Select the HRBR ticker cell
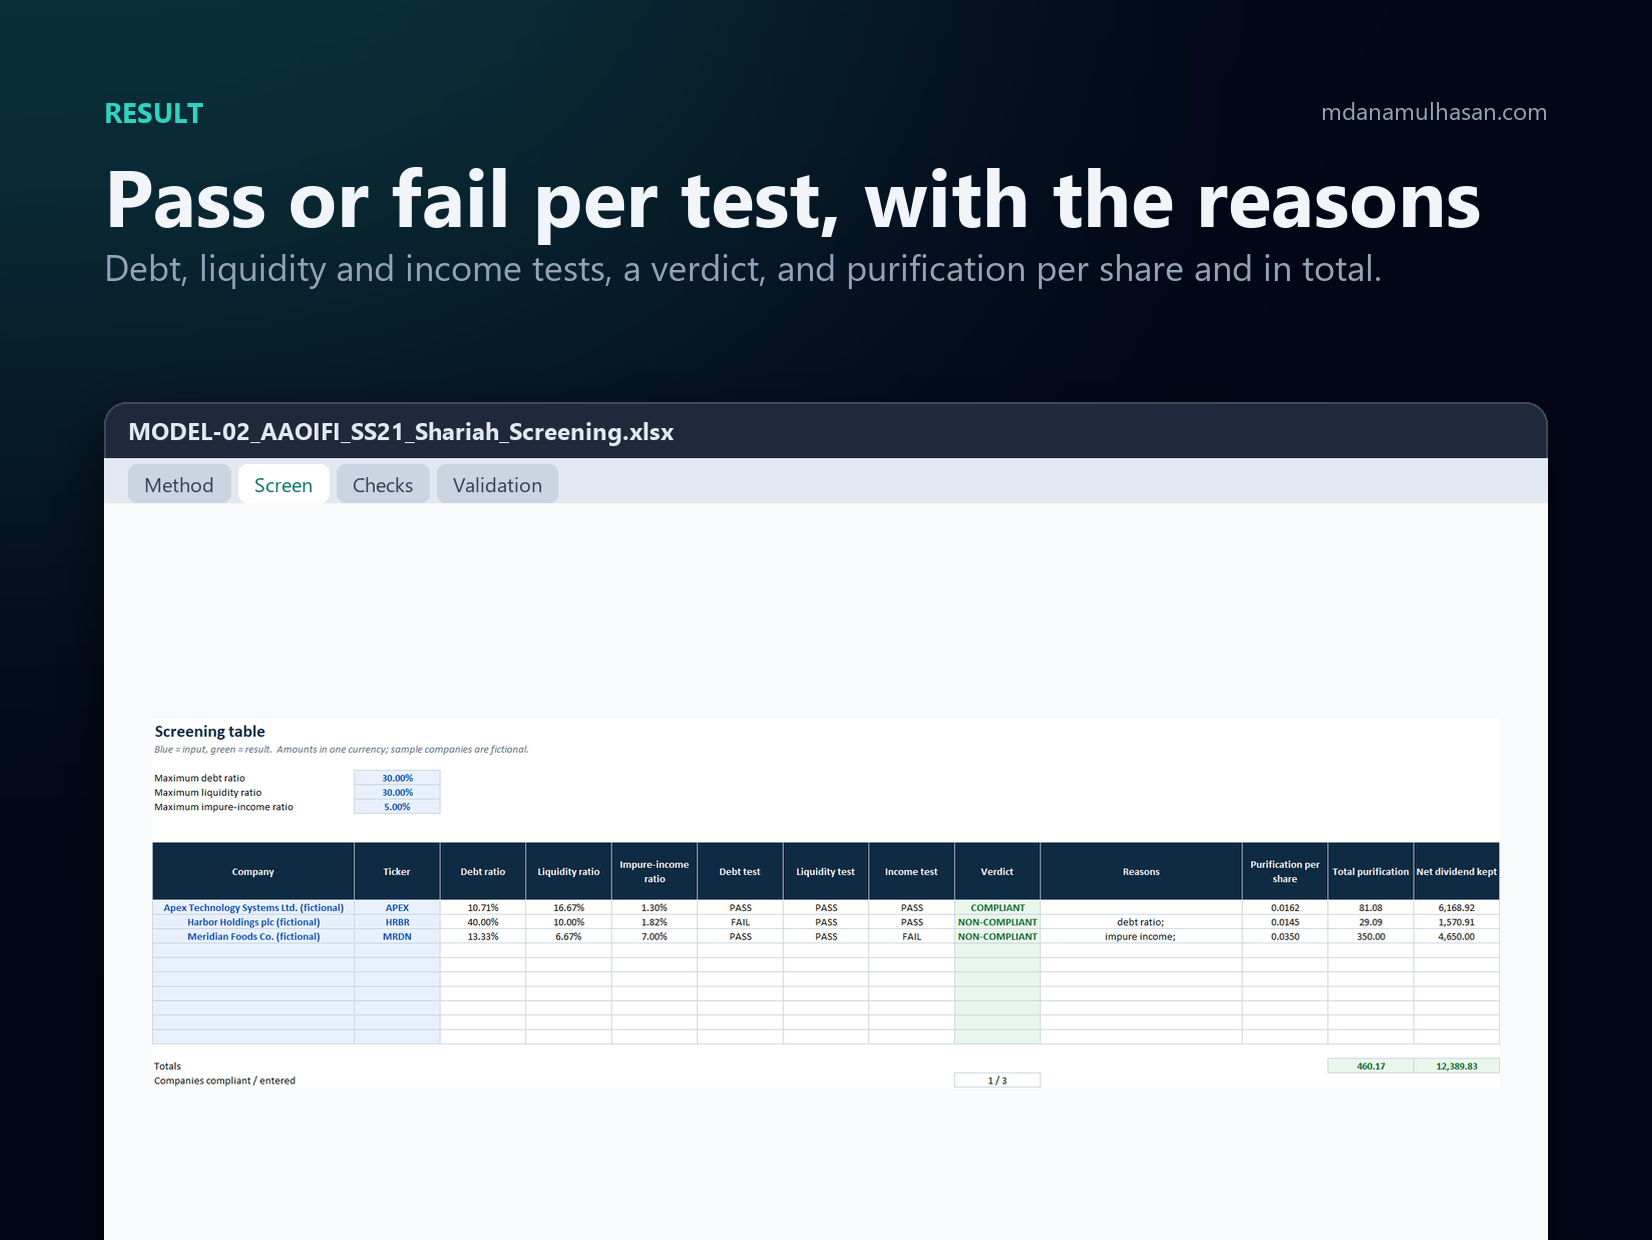Viewport: 1652px width, 1240px height. coord(397,922)
